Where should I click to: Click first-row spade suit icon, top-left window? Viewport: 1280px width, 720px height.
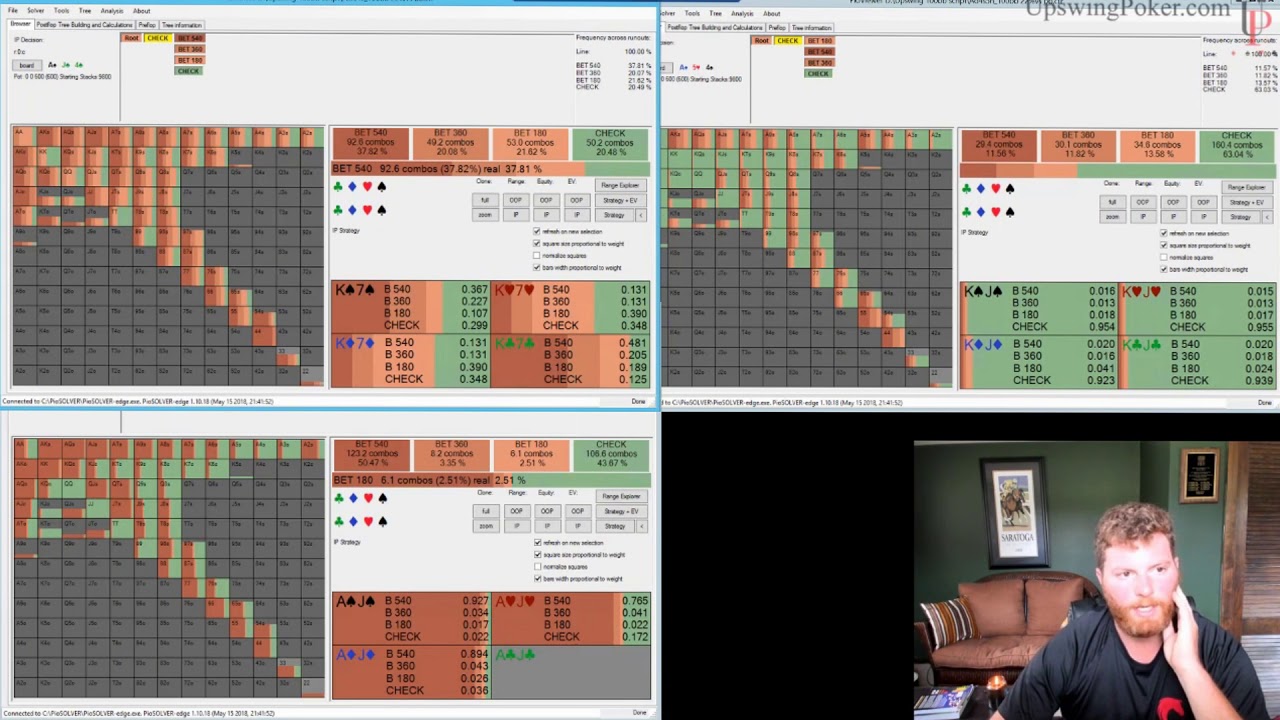(382, 187)
